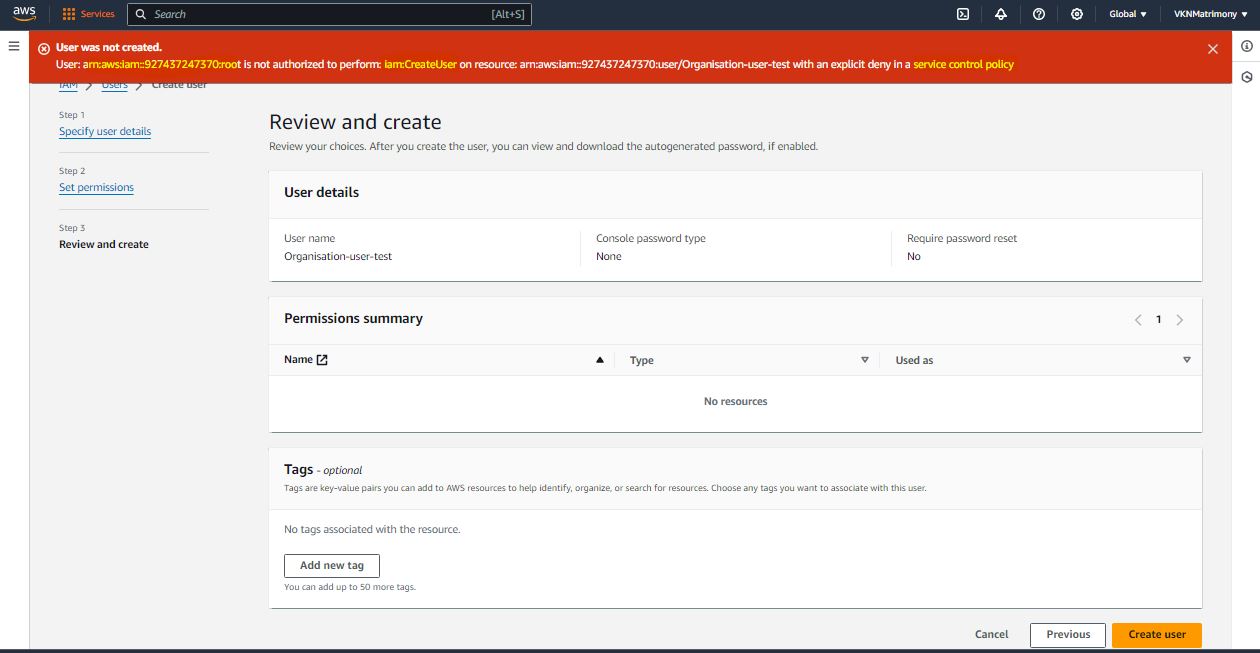Screen dimensions: 1260x653
Task: Click the Create user button
Action: [x=1156, y=634]
